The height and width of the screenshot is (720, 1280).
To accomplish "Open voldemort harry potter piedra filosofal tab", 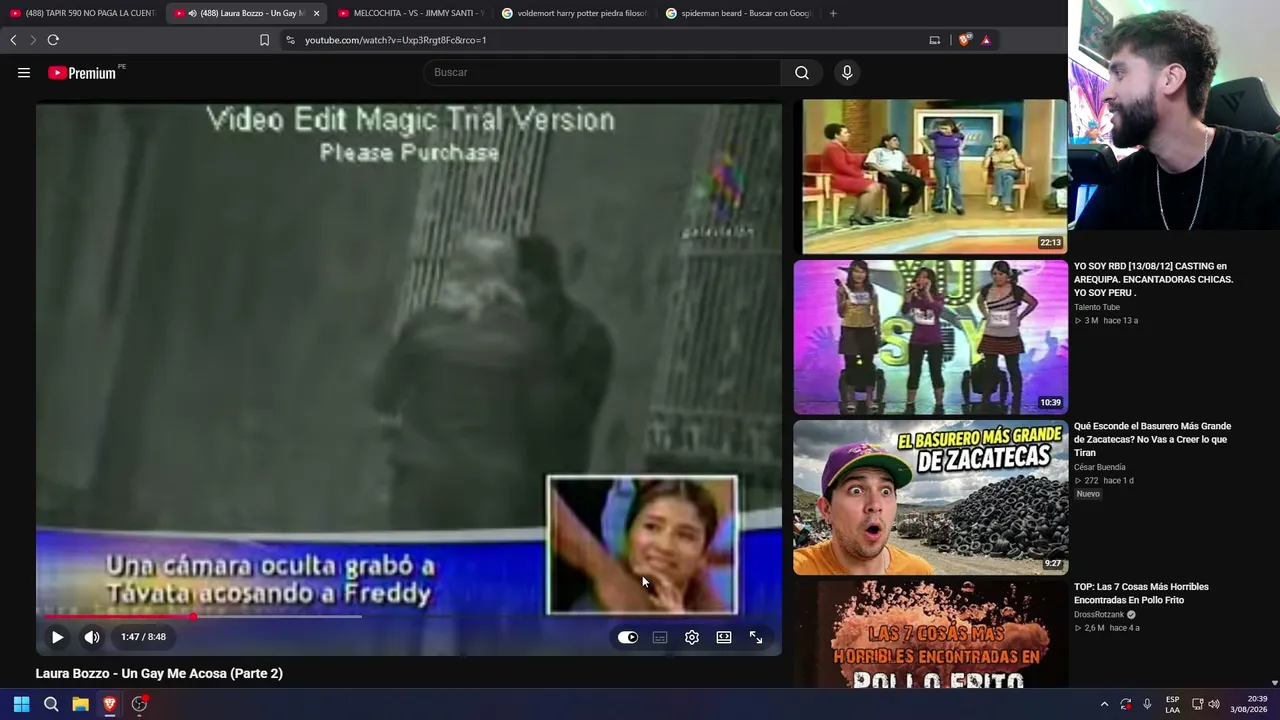I will pyautogui.click(x=575, y=13).
